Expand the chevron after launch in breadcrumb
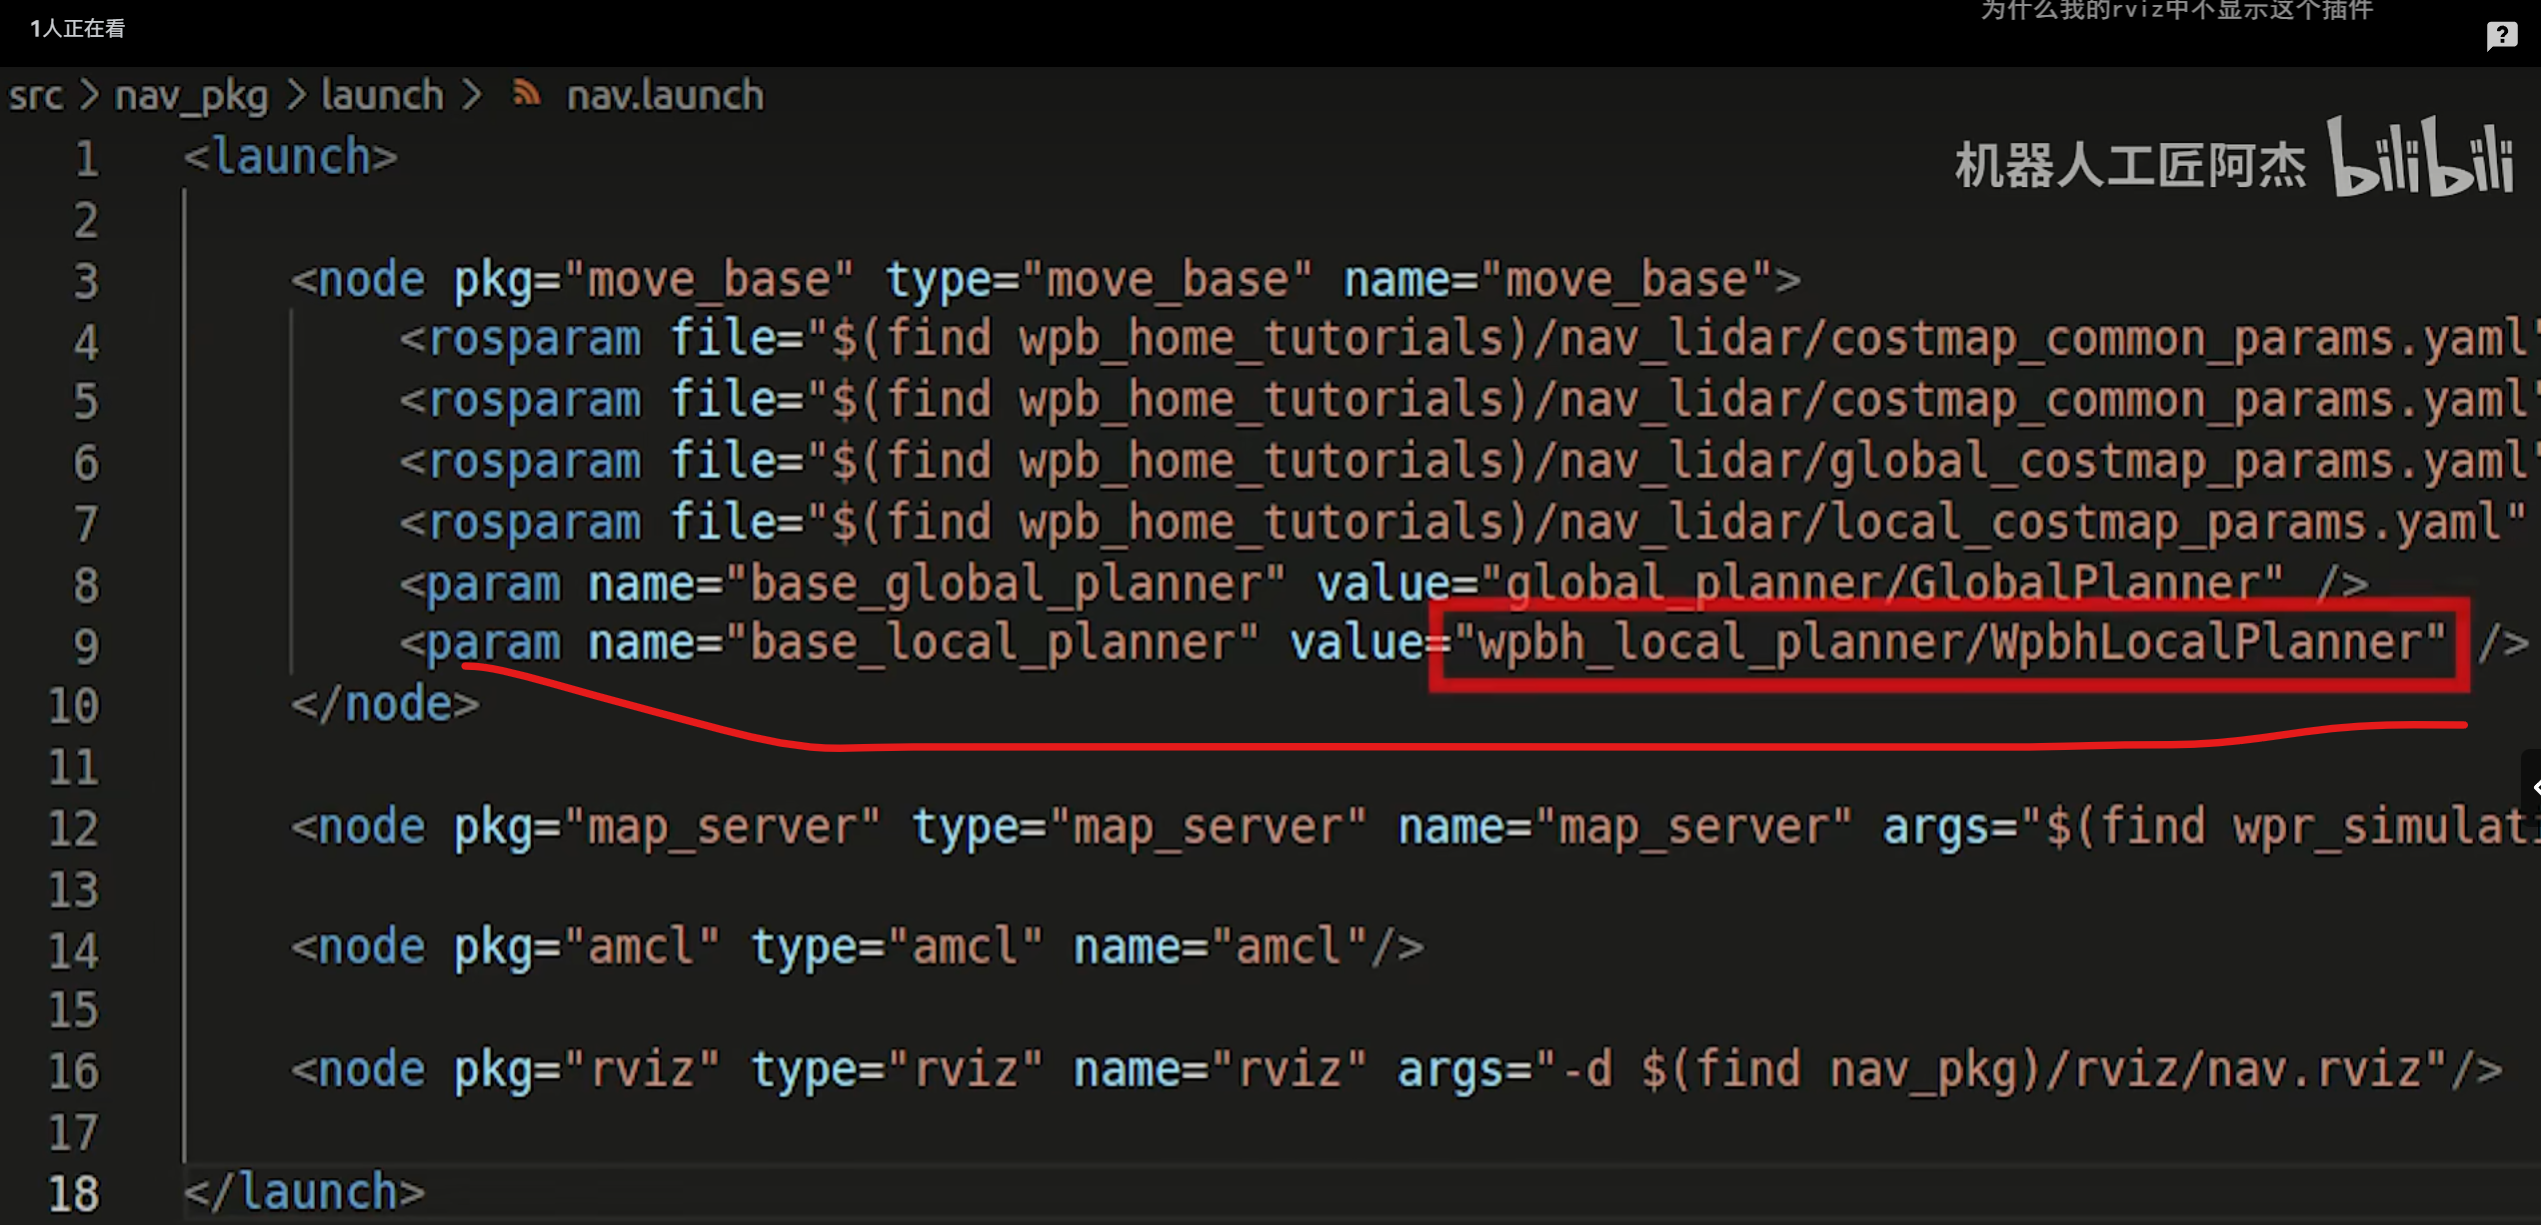Screen dimensions: 2541x1225 472,96
